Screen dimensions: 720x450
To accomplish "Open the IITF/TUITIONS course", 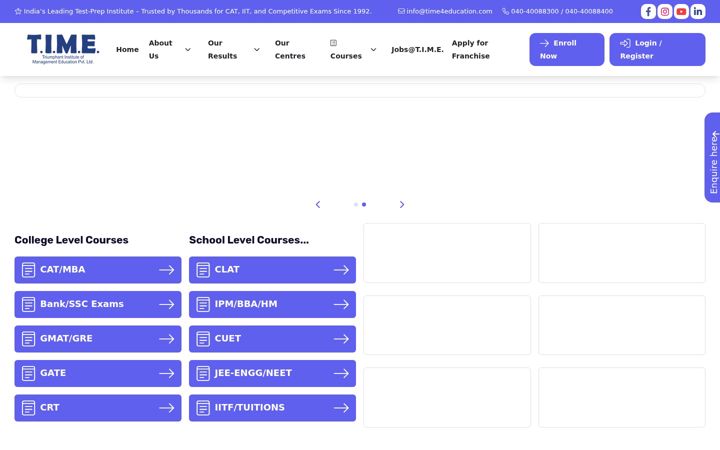I will [272, 408].
